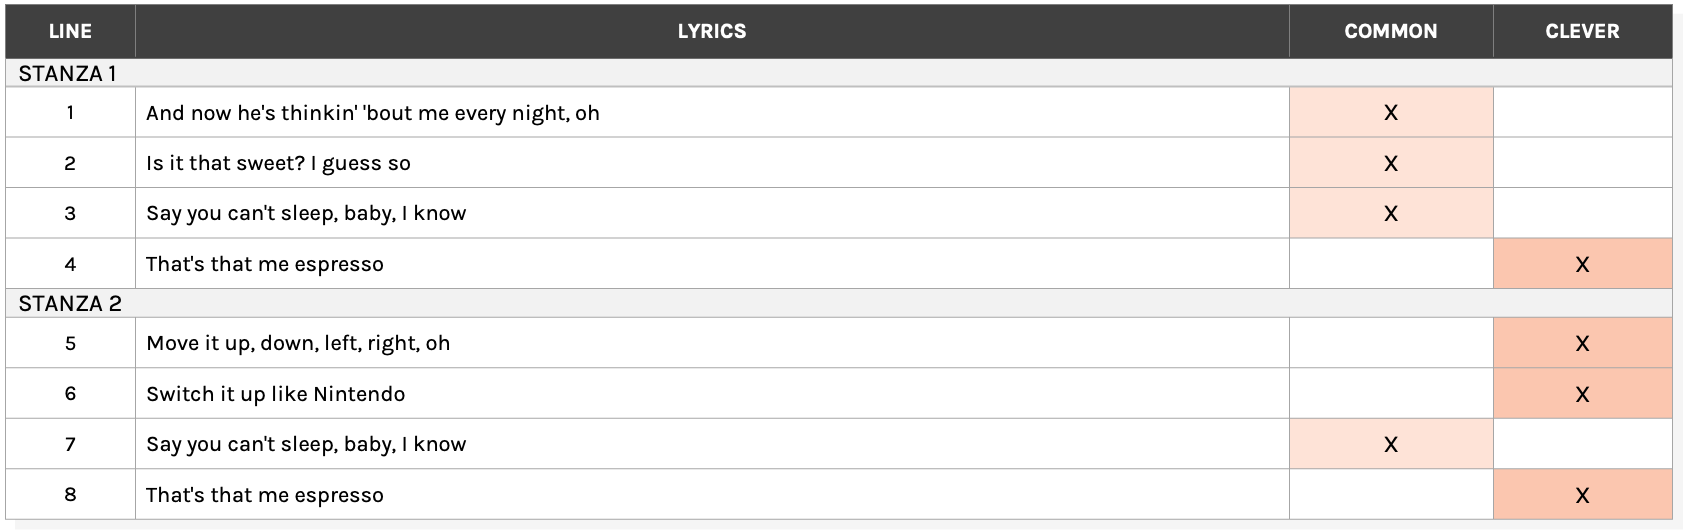The height and width of the screenshot is (531, 1686).
Task: Check the empty Common cell for line 5
Action: (x=1390, y=343)
